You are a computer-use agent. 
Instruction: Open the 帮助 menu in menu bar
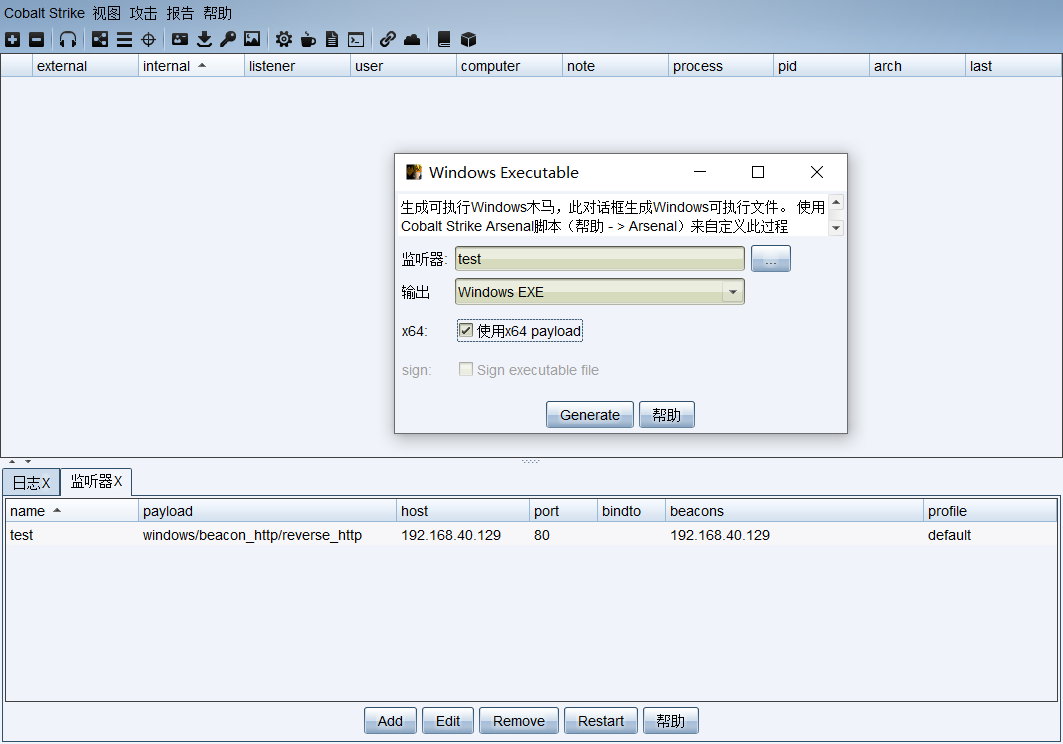coord(217,13)
